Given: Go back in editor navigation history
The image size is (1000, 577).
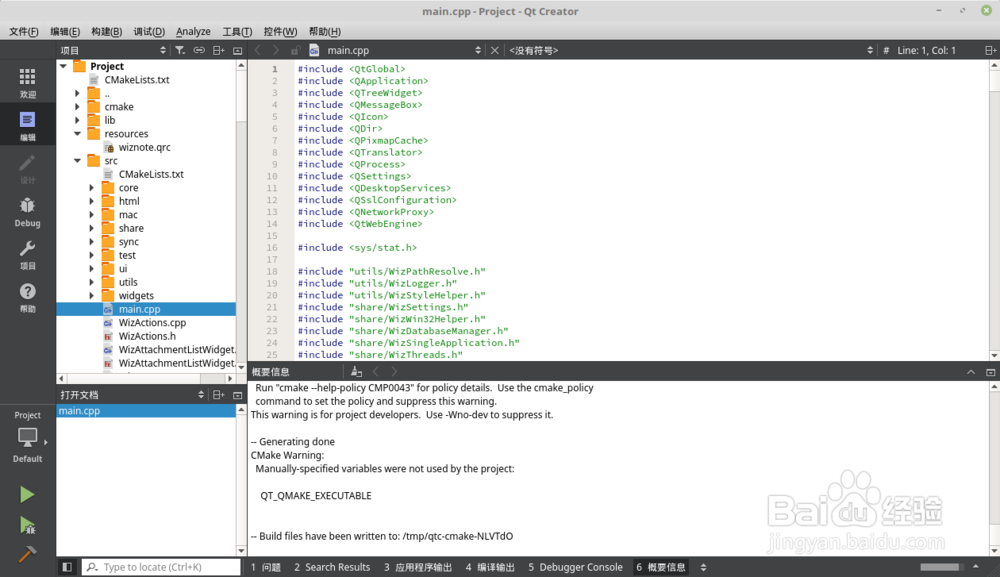Looking at the screenshot, I should (x=258, y=50).
